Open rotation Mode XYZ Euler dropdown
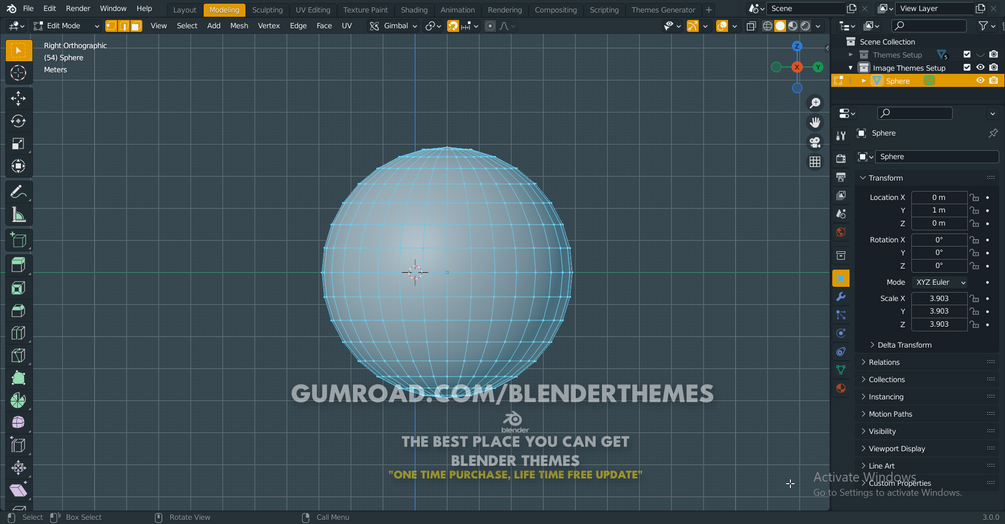Viewport: 1005px width, 524px height. 940,282
